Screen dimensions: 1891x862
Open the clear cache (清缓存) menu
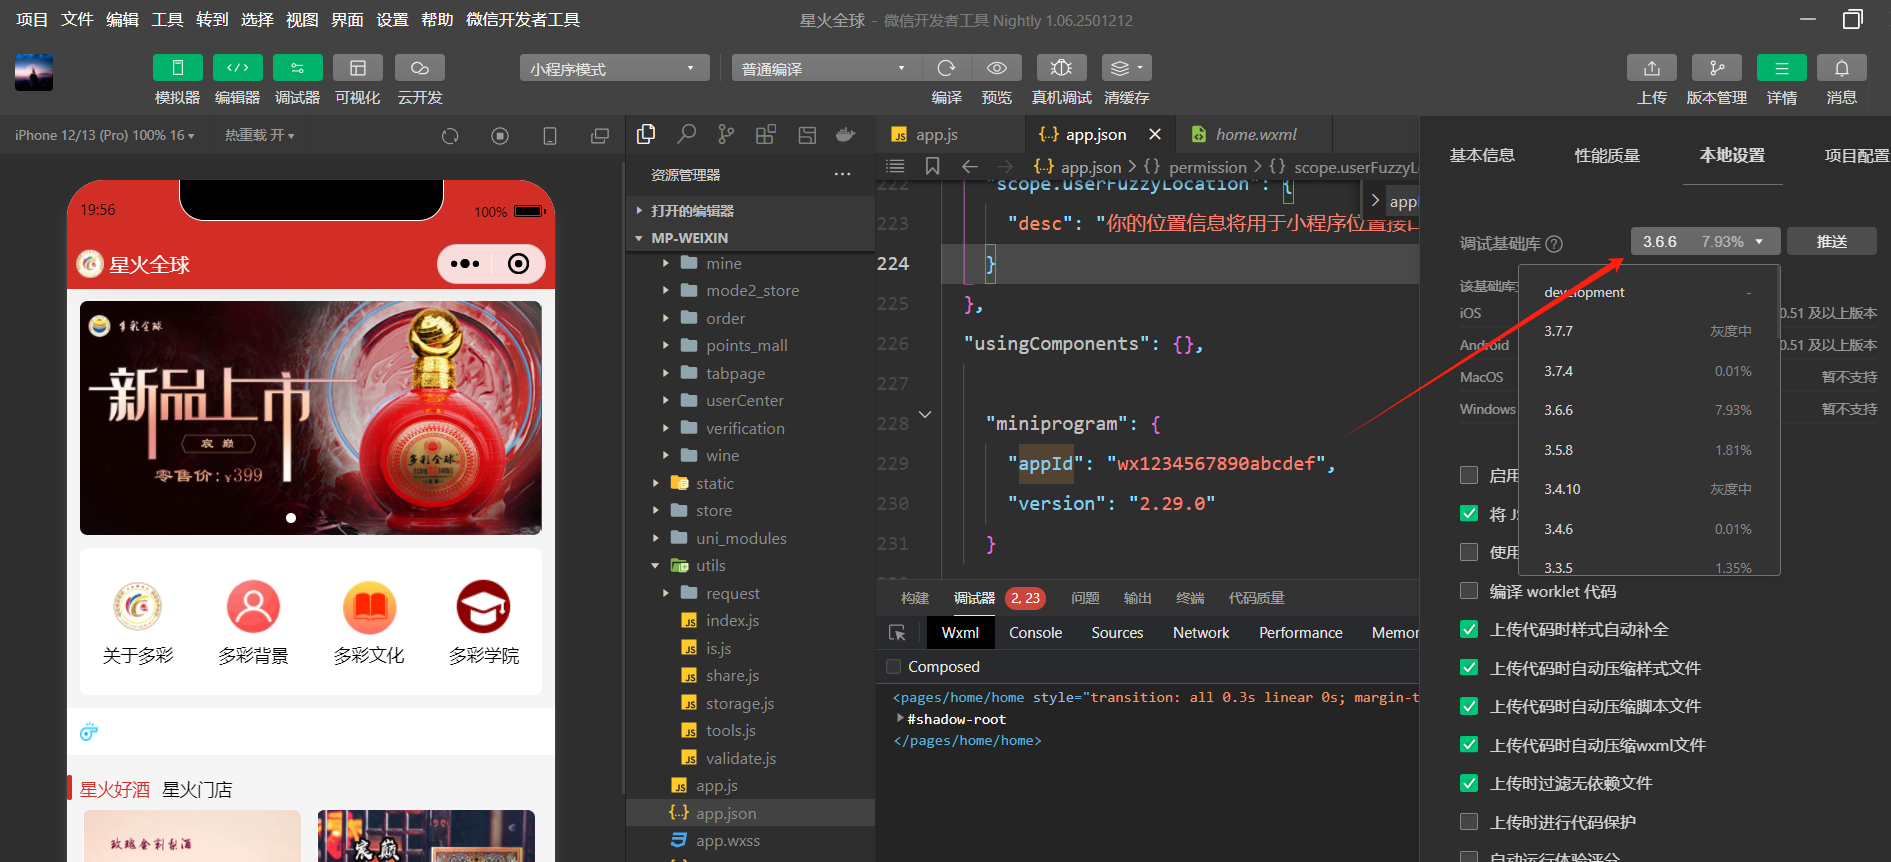[x=1127, y=68]
